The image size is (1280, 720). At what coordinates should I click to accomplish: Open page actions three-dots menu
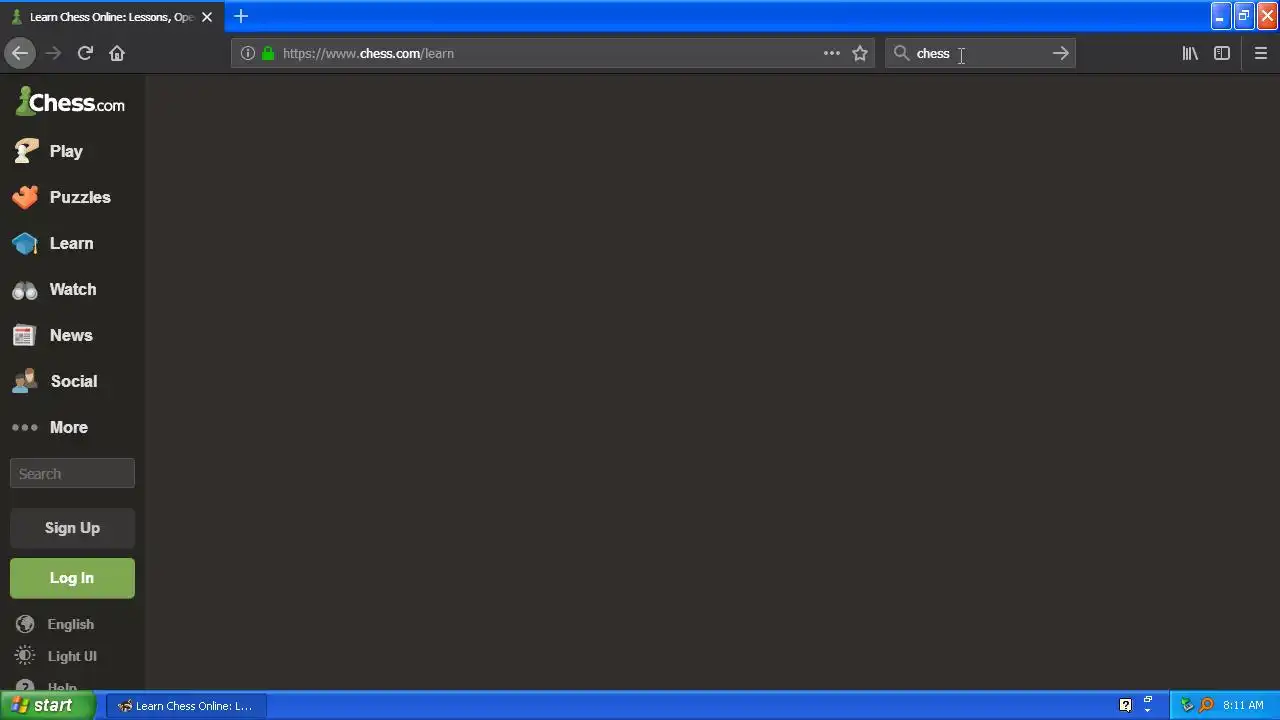point(832,53)
